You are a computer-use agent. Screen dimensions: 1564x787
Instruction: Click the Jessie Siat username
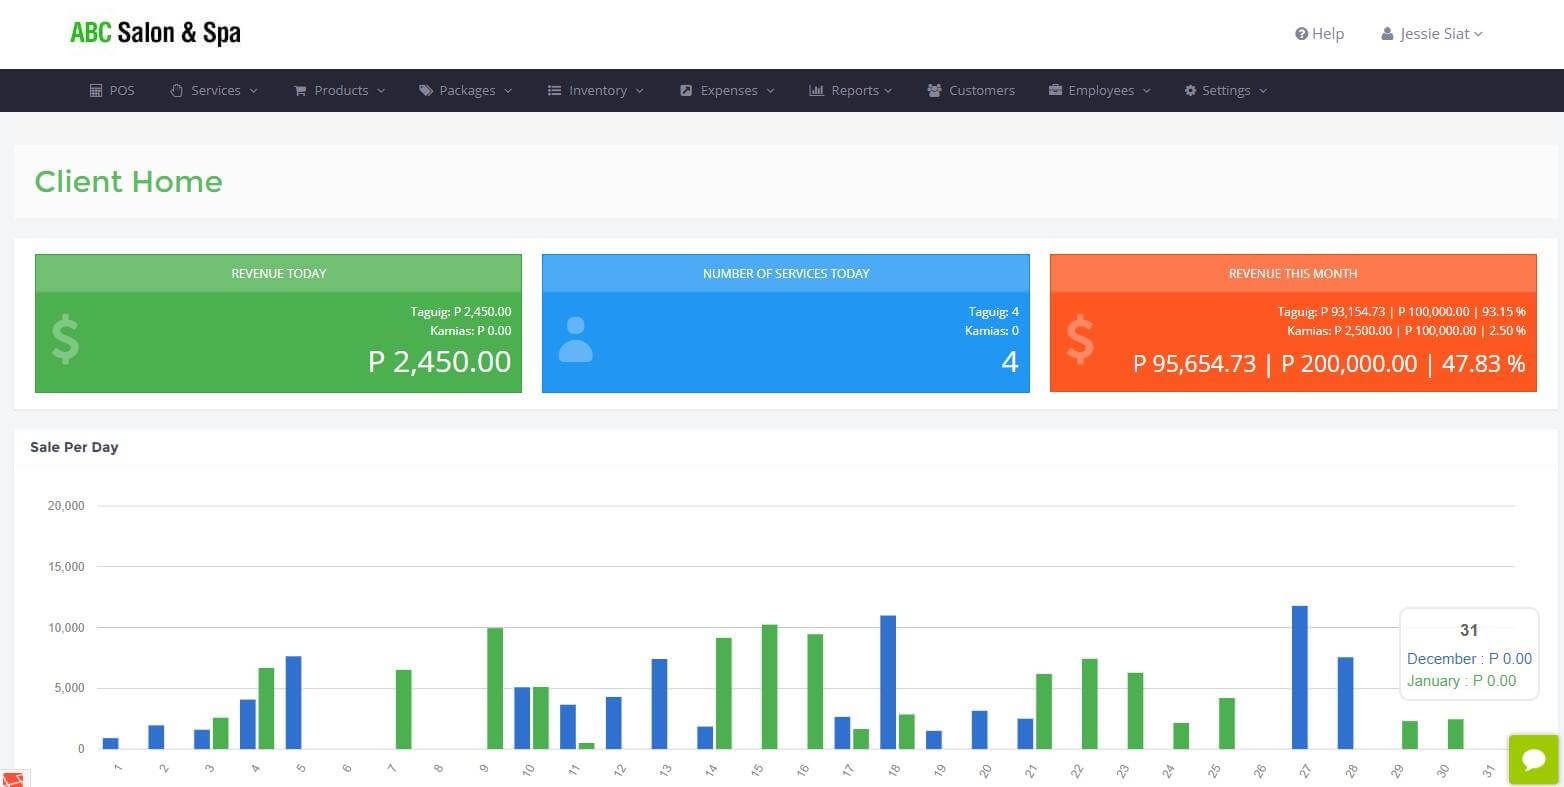coord(1434,34)
